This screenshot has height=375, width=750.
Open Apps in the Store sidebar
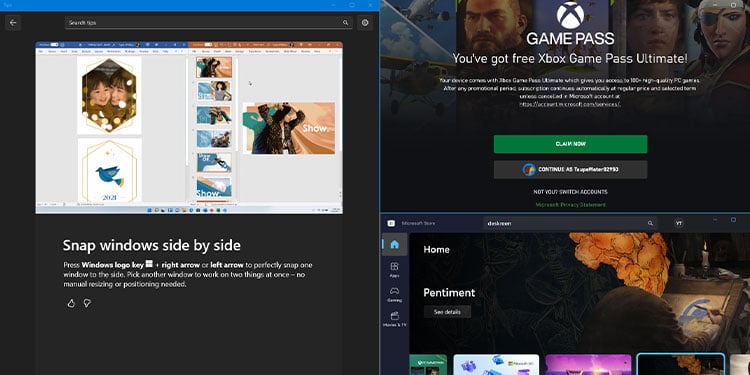point(395,270)
